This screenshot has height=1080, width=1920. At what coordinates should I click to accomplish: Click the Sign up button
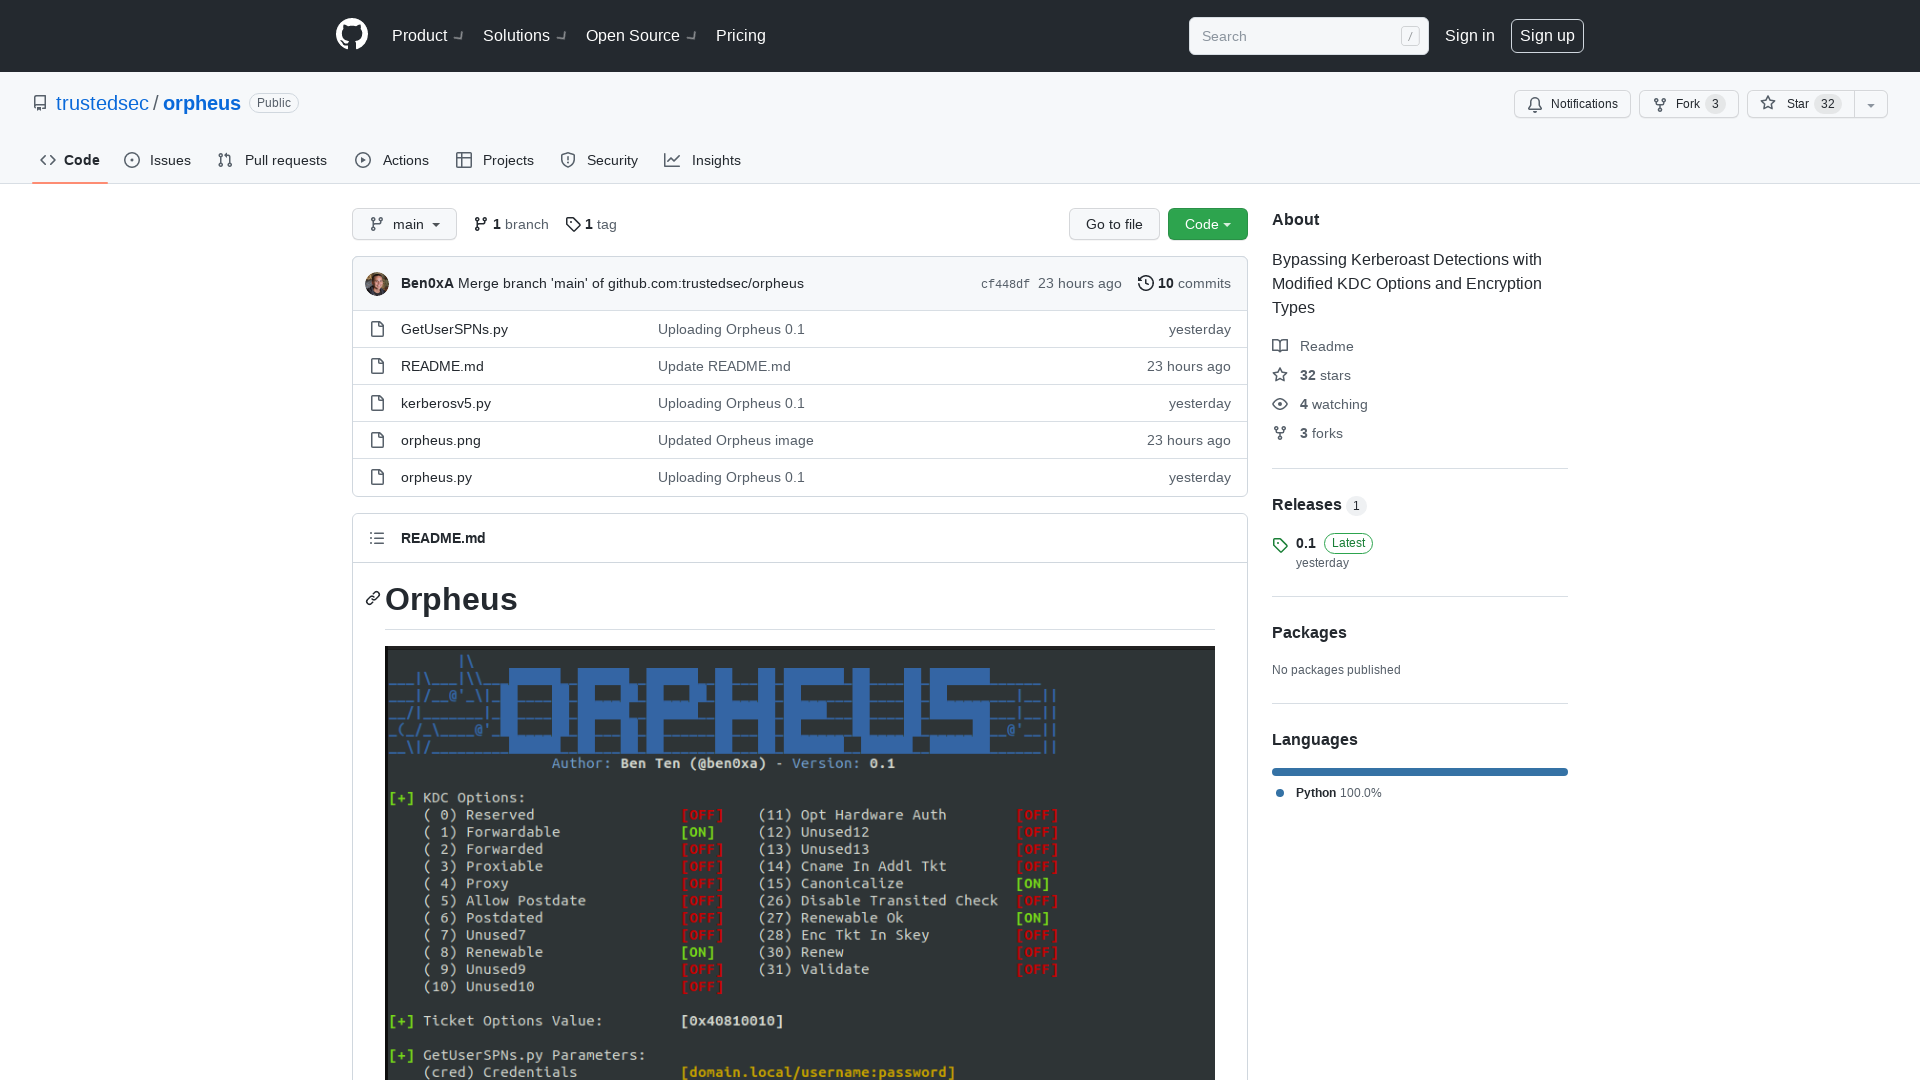coord(1547,35)
